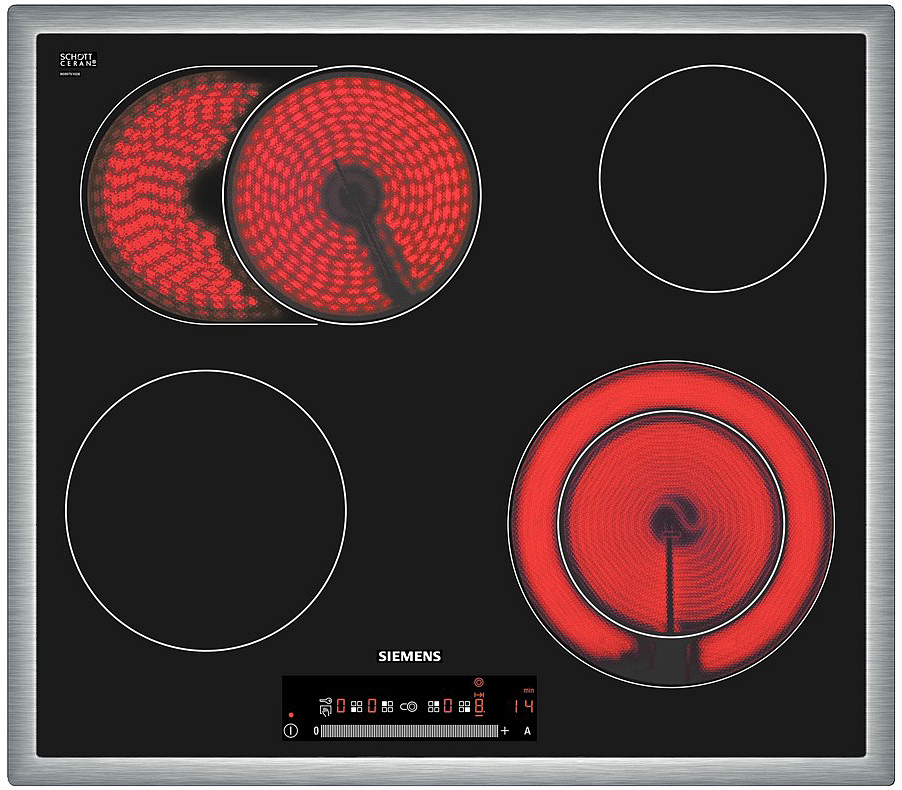The image size is (902, 790).
Task: Touch the unlit rear-right cooking zone
Action: 712,178
